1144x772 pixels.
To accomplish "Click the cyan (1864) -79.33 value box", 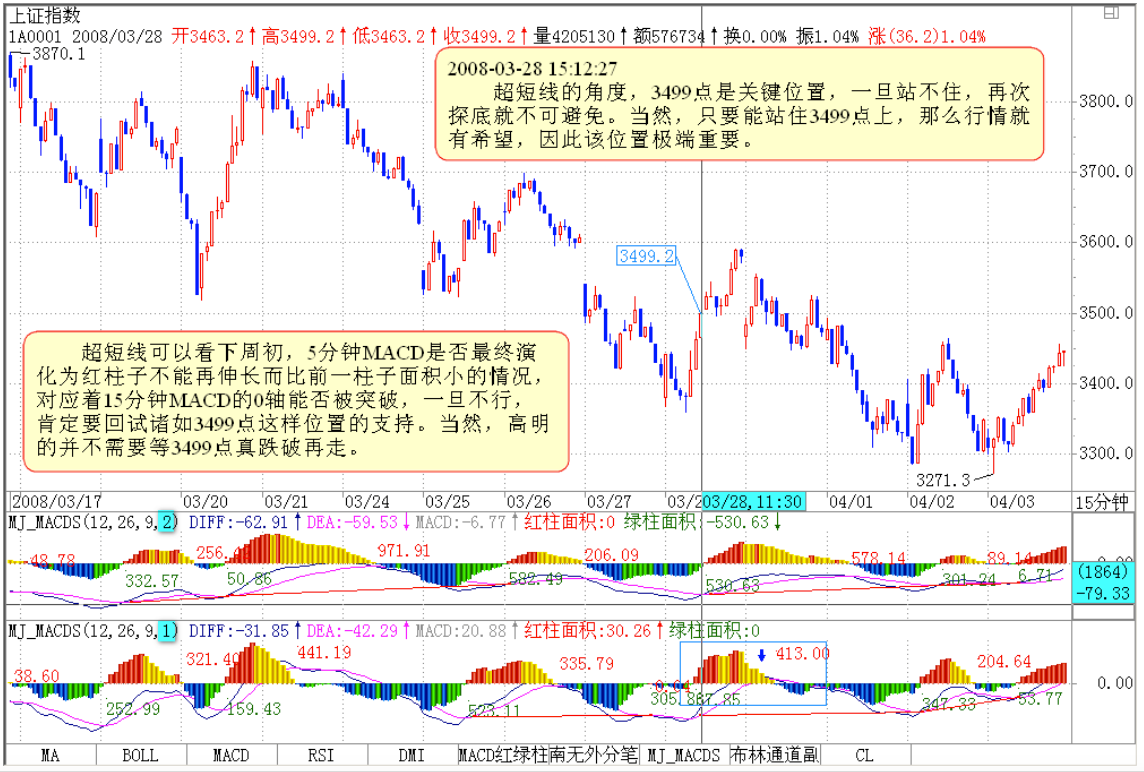I will point(1102,582).
